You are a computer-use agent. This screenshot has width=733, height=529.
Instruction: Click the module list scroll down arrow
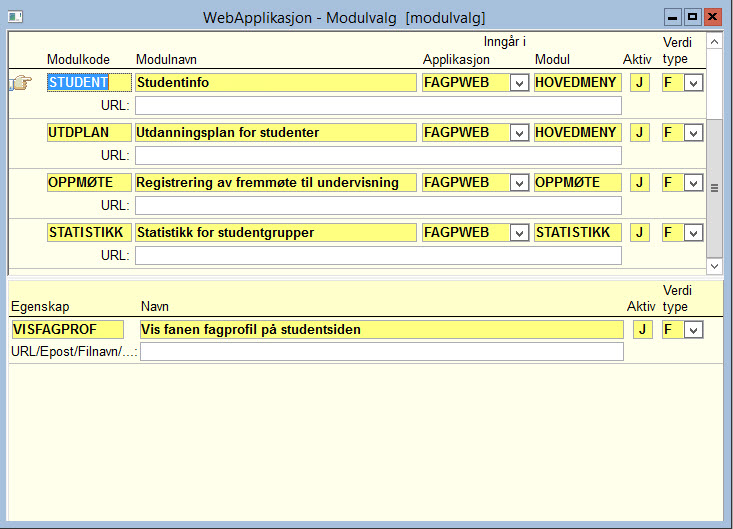pos(714,266)
